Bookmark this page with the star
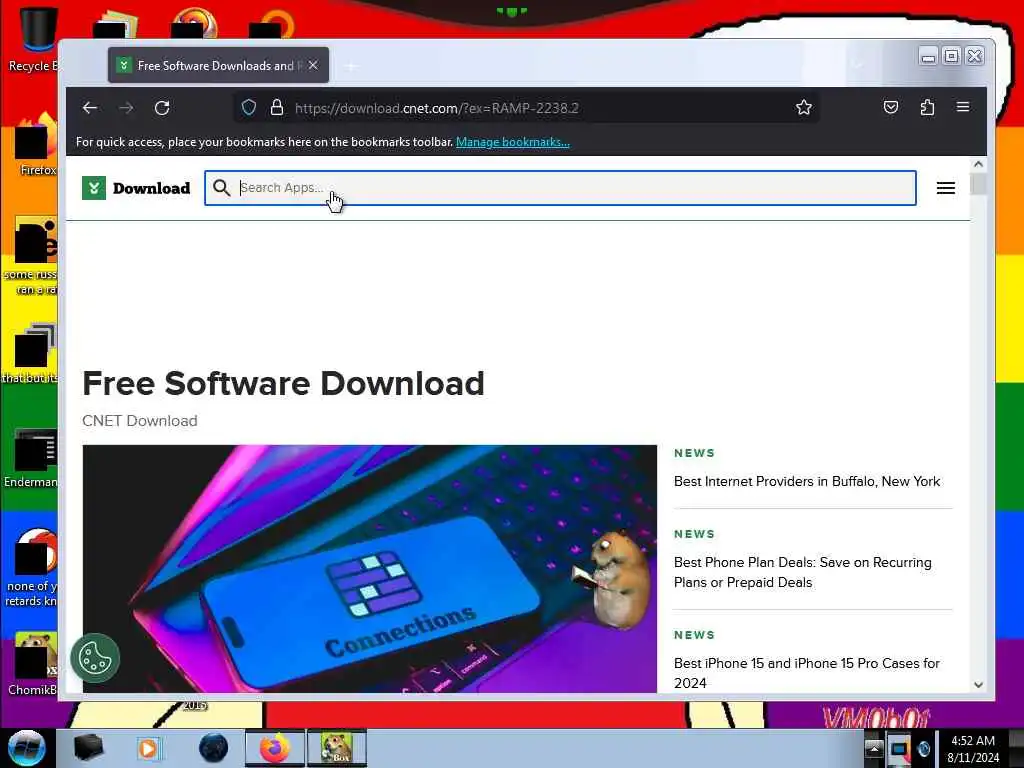The height and width of the screenshot is (768, 1024). pyautogui.click(x=804, y=108)
